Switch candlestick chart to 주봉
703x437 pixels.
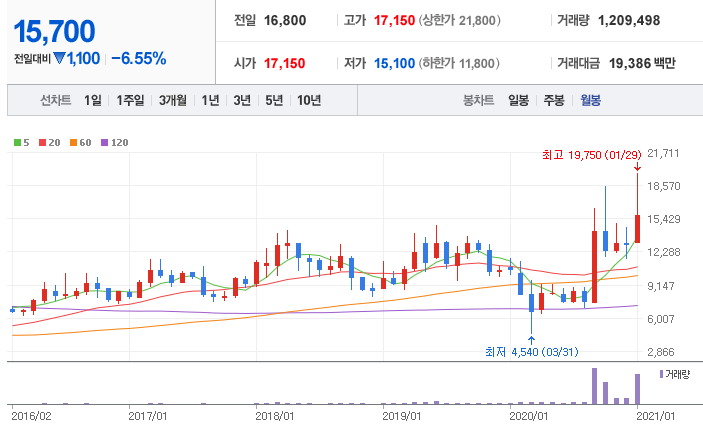(x=554, y=100)
